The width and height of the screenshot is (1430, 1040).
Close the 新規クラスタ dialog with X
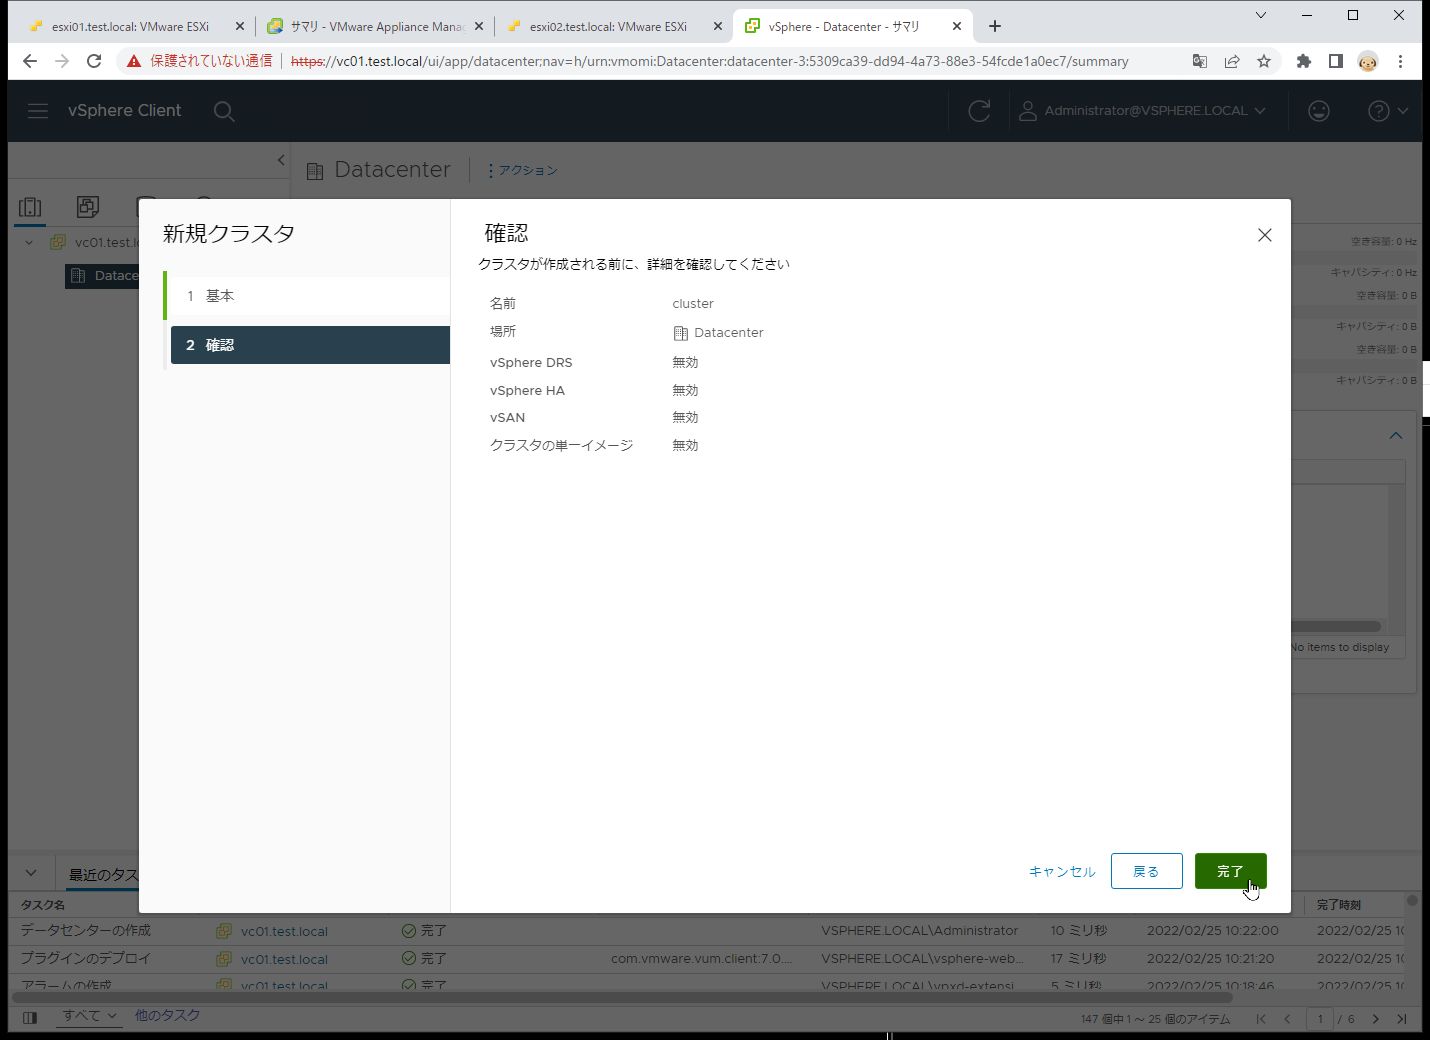[x=1264, y=235]
